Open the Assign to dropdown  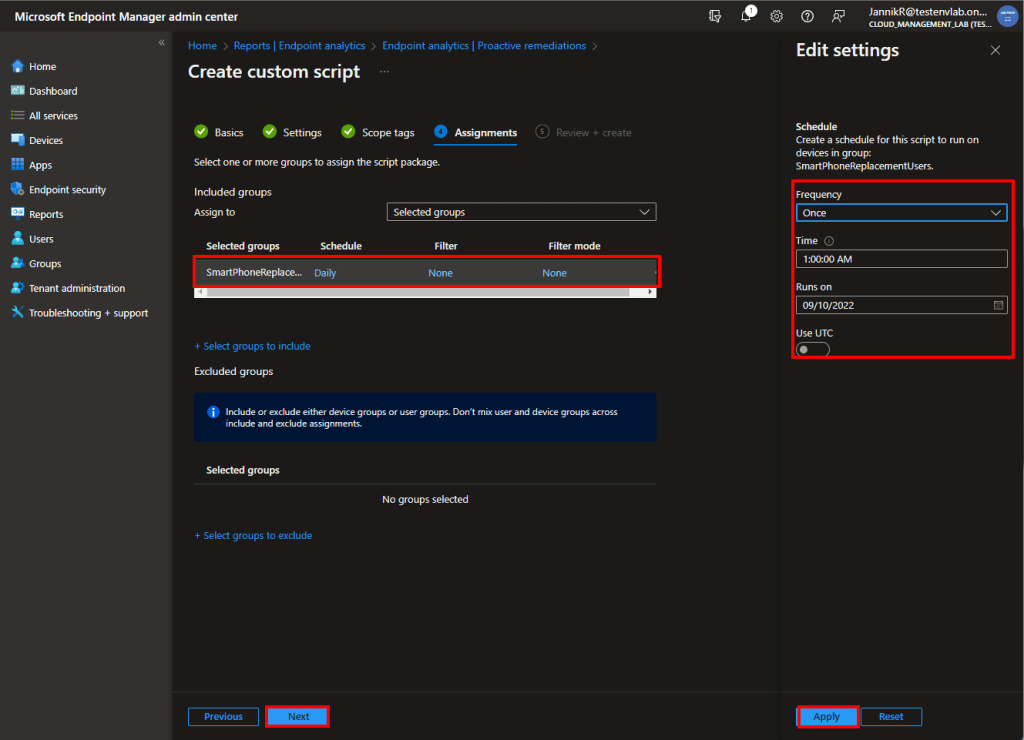[x=521, y=212]
